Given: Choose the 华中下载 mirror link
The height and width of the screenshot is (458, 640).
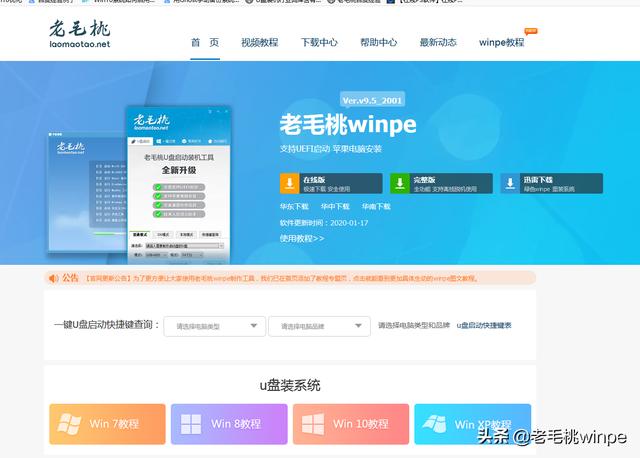Looking at the screenshot, I should click(335, 207).
